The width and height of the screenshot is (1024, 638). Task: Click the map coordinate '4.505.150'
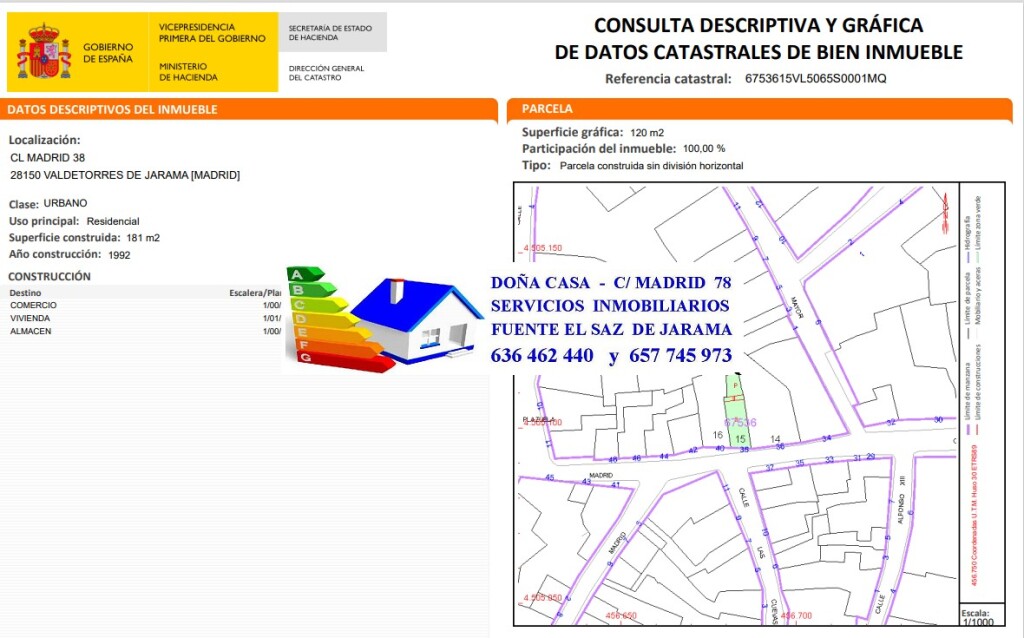click(542, 248)
